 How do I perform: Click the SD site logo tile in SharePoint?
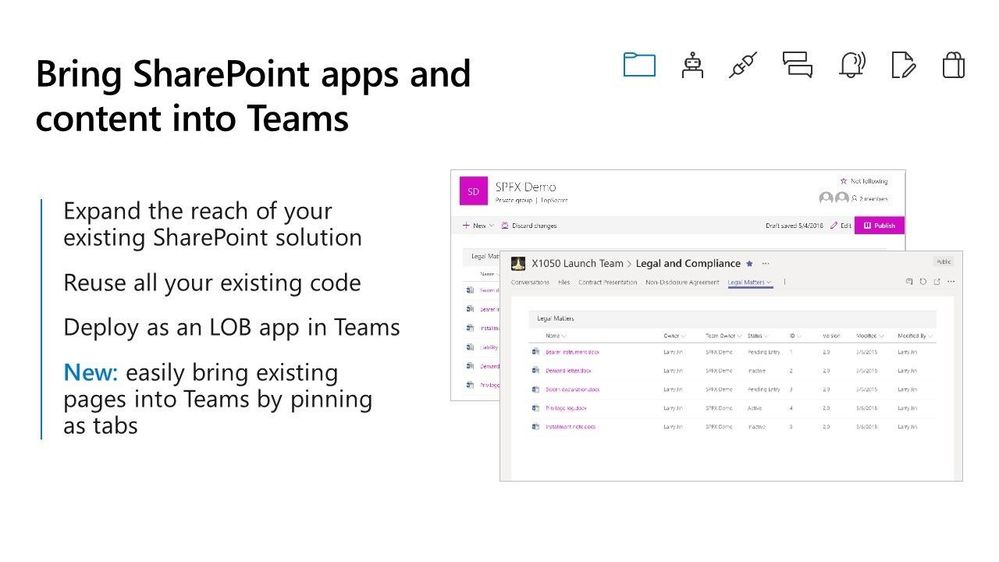pos(473,191)
